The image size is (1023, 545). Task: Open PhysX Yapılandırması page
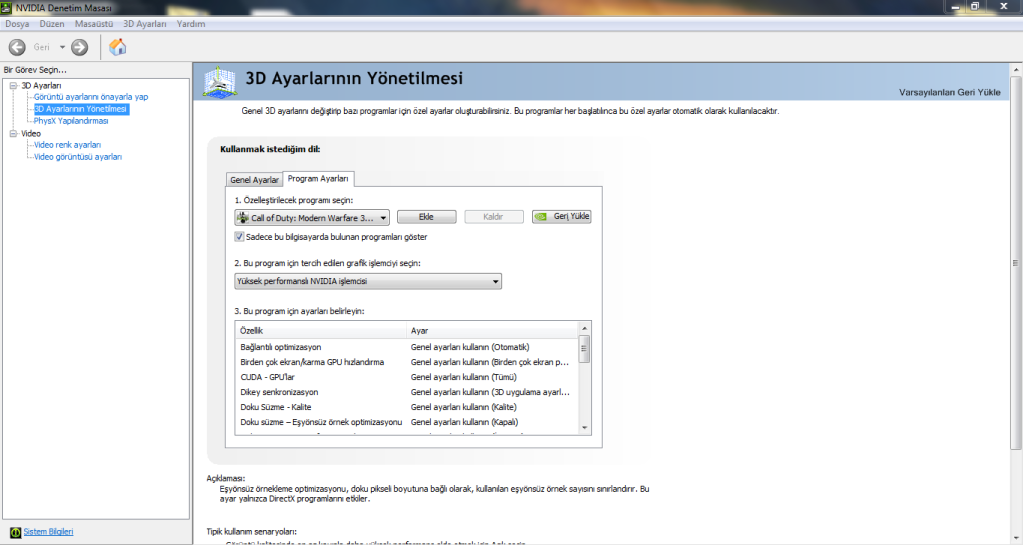click(x=71, y=121)
